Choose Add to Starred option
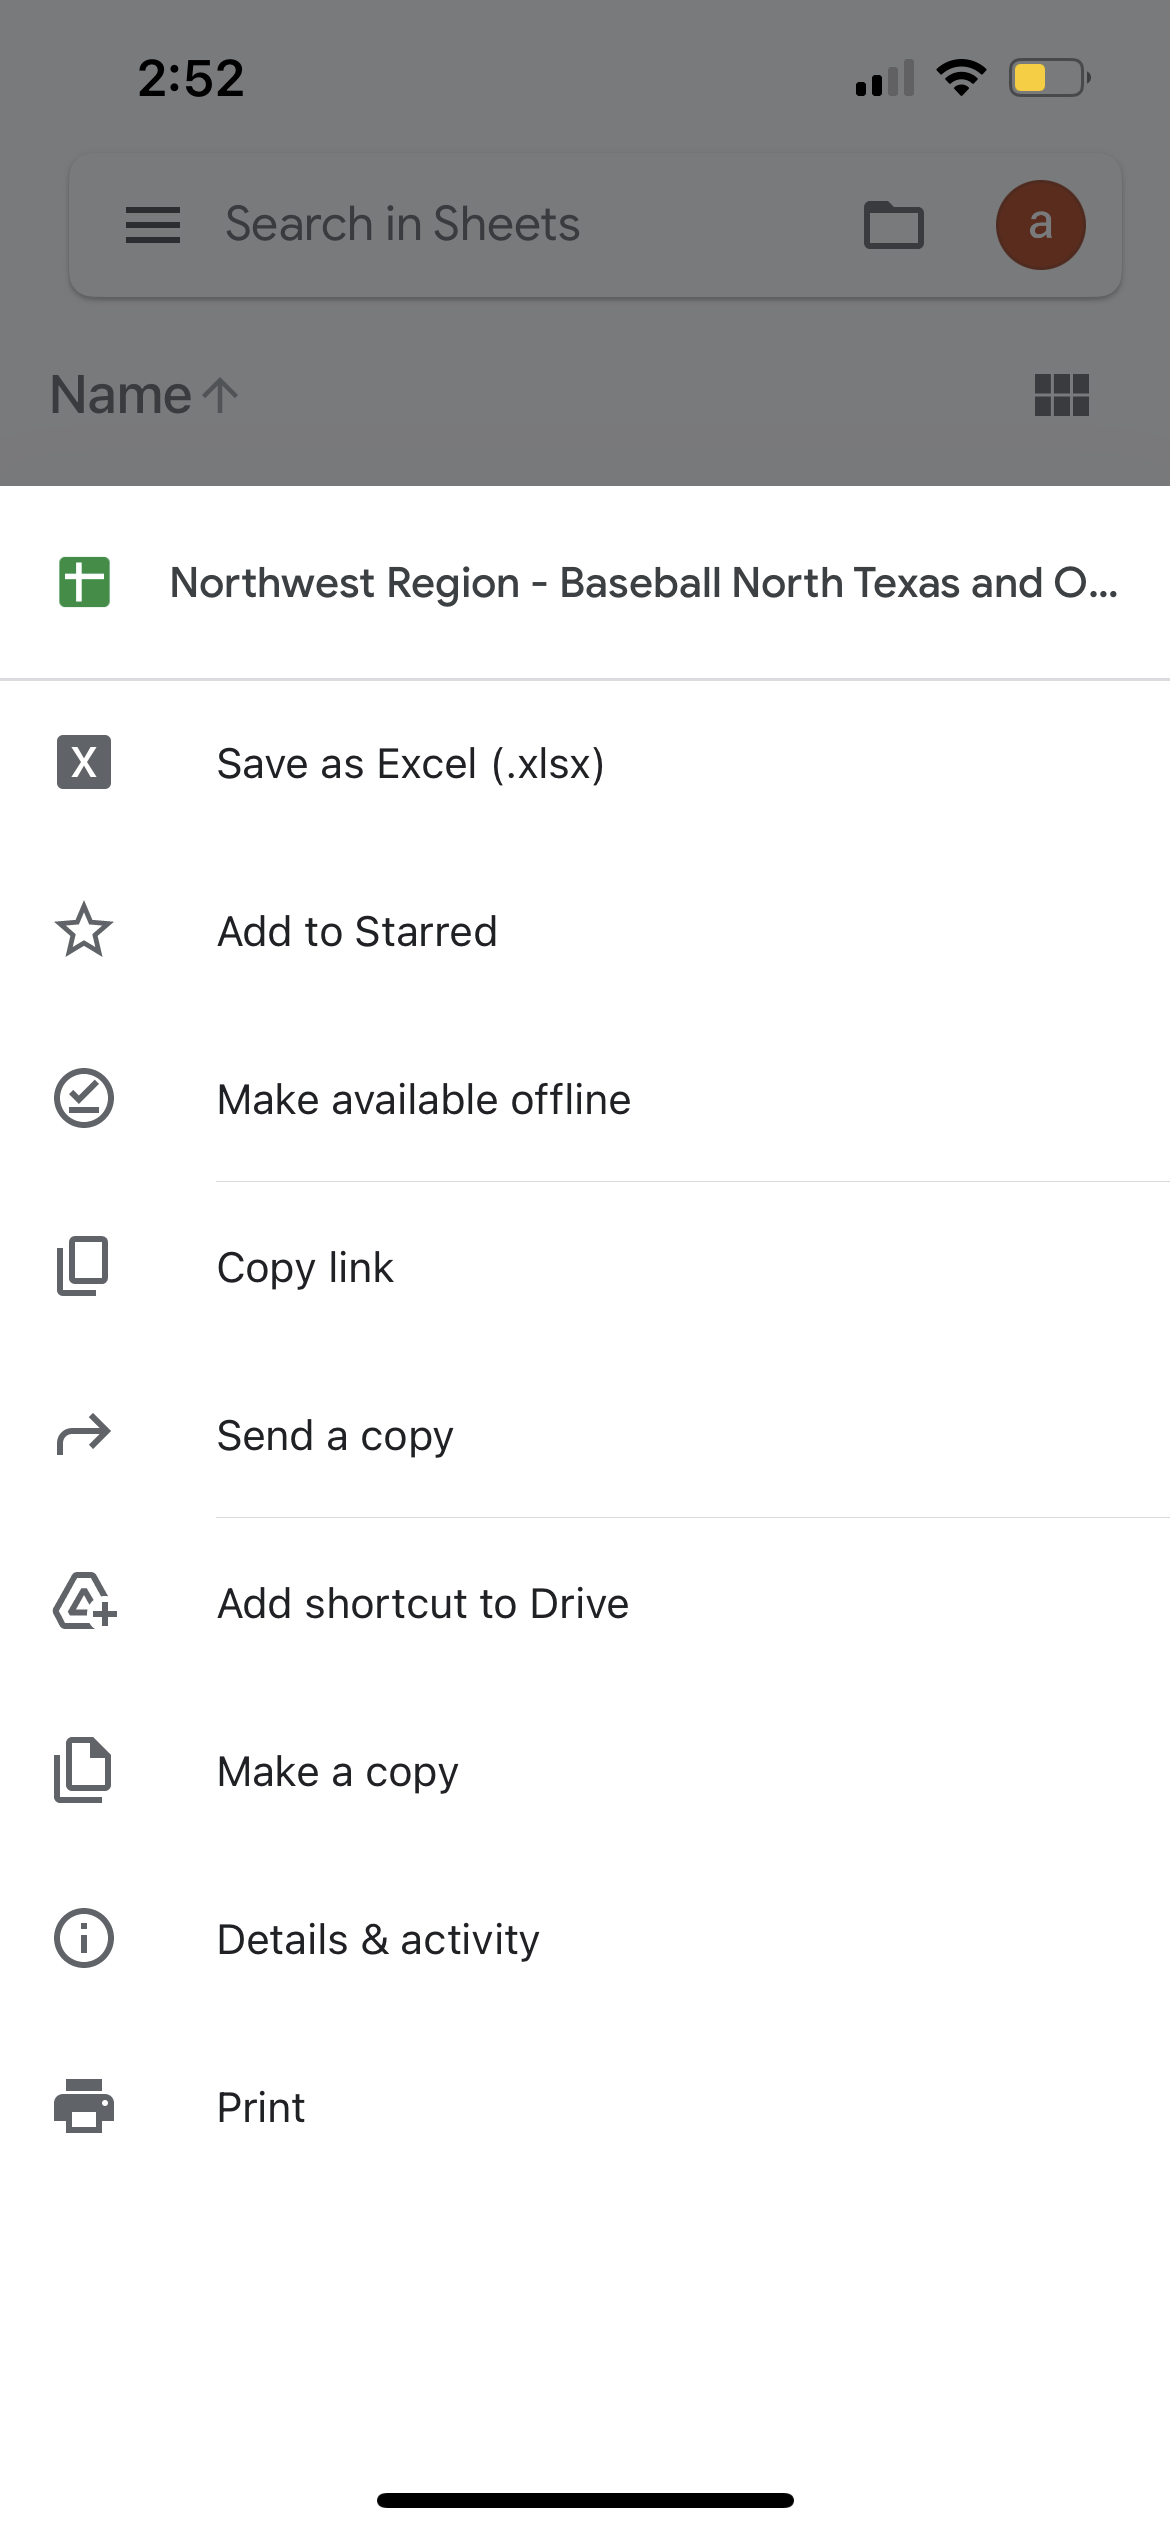Screen dimensions: 1170x2532 tap(357, 932)
